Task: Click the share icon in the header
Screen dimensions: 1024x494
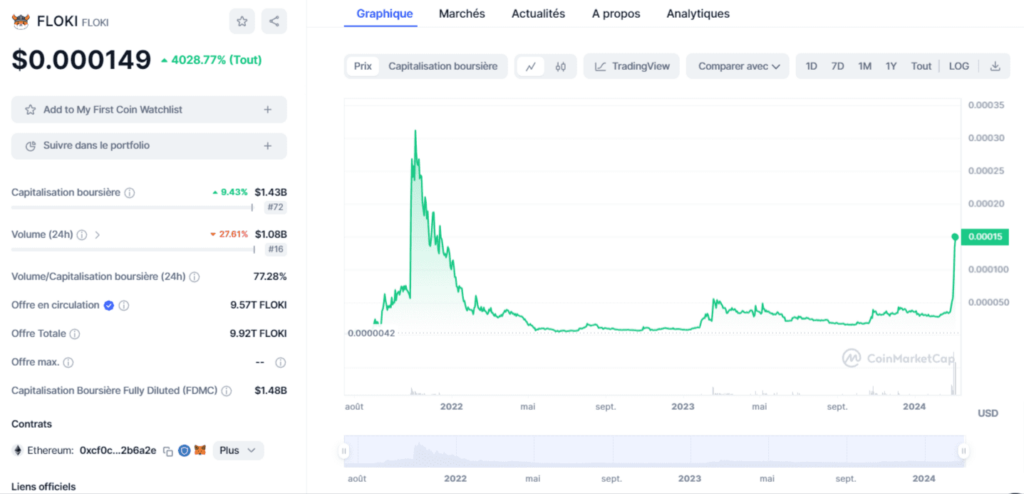Action: pyautogui.click(x=274, y=21)
